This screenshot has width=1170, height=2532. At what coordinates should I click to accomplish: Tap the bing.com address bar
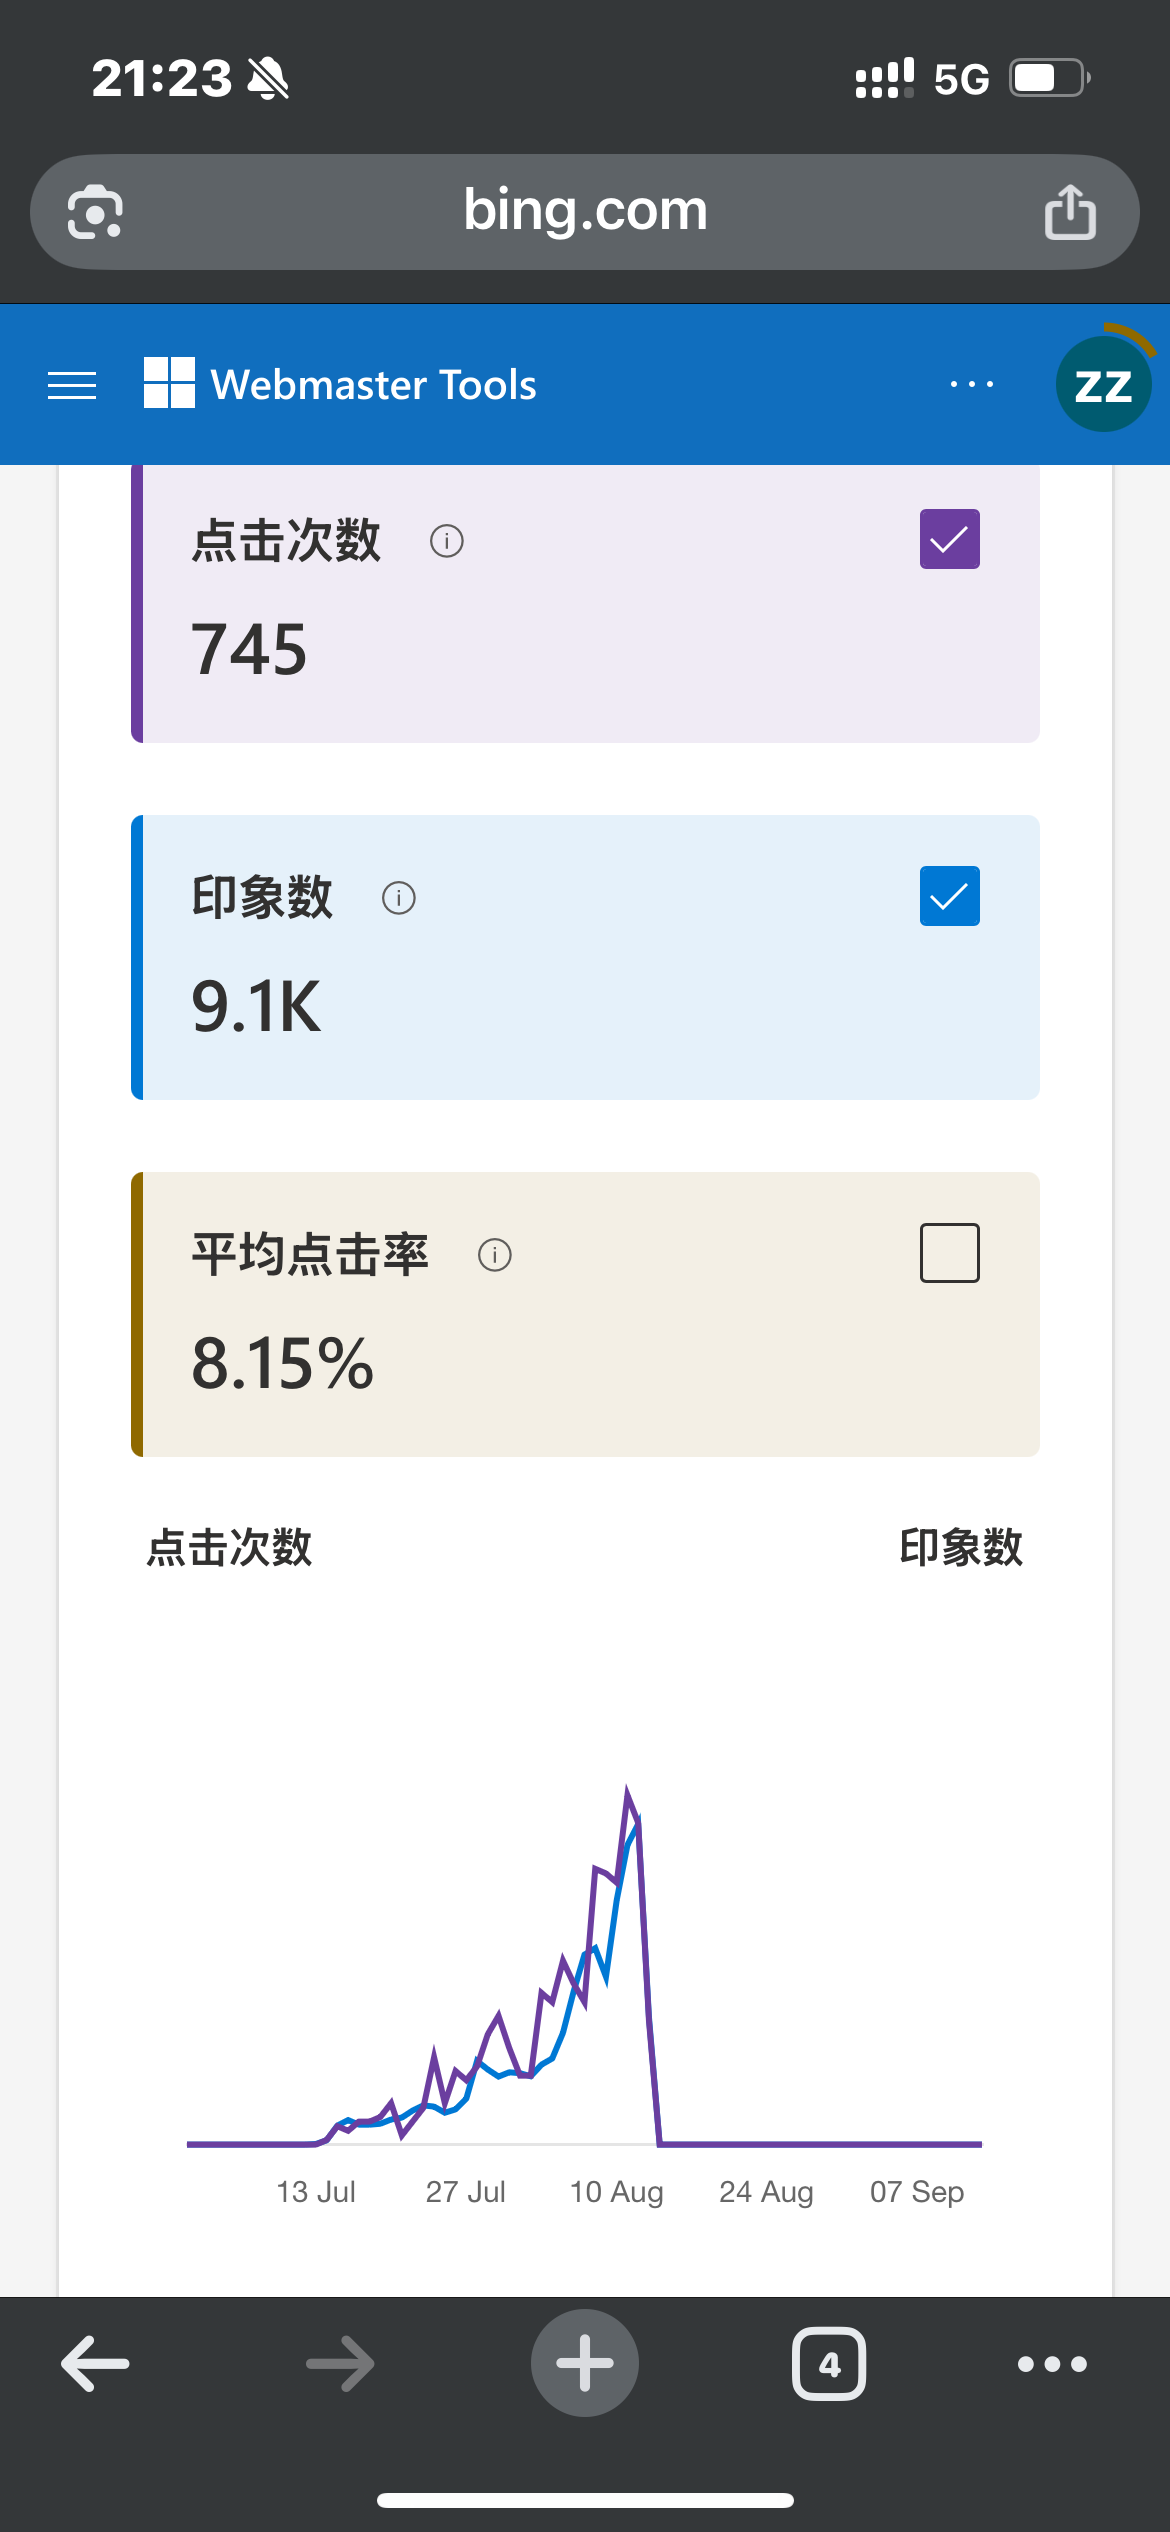(x=585, y=212)
